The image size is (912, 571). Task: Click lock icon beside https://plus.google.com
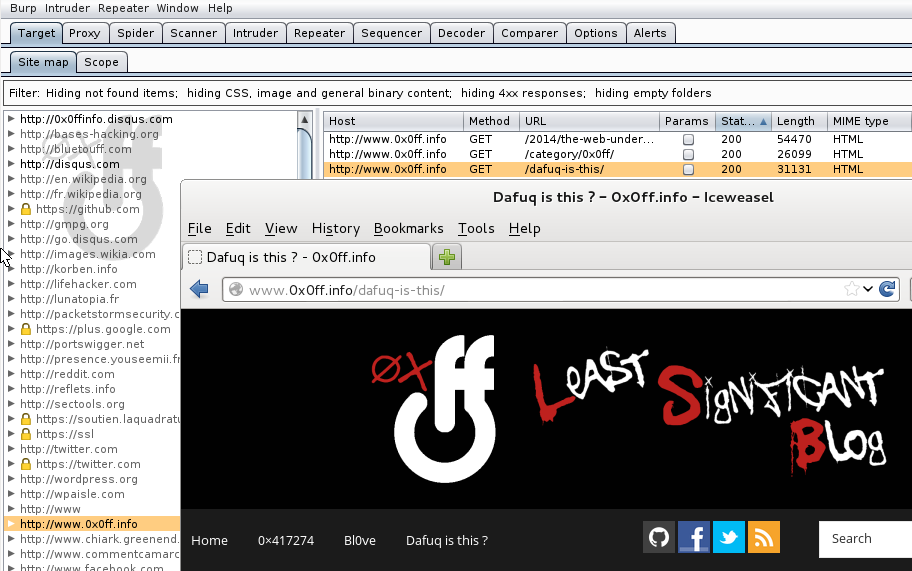26,329
